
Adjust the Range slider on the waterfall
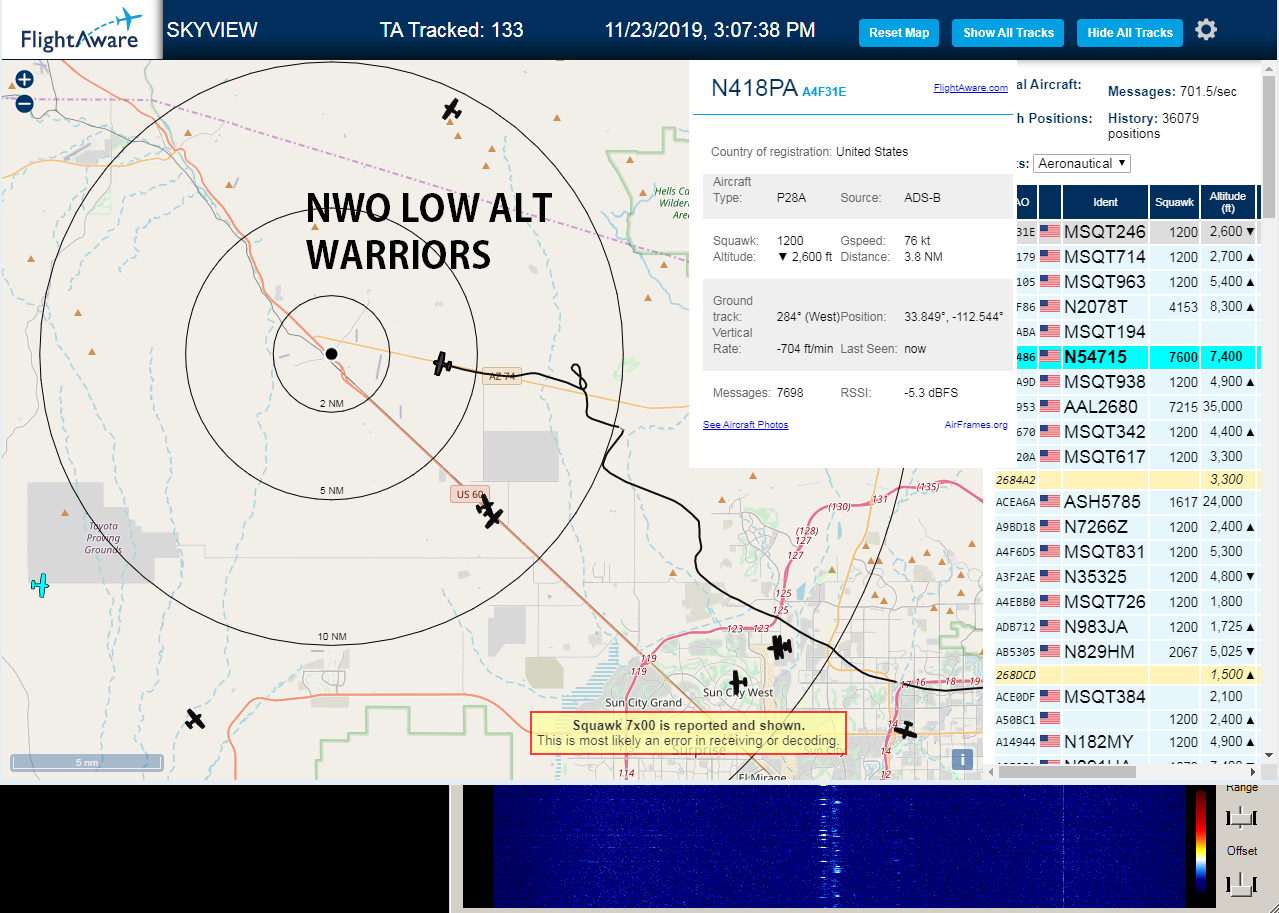pos(1241,818)
